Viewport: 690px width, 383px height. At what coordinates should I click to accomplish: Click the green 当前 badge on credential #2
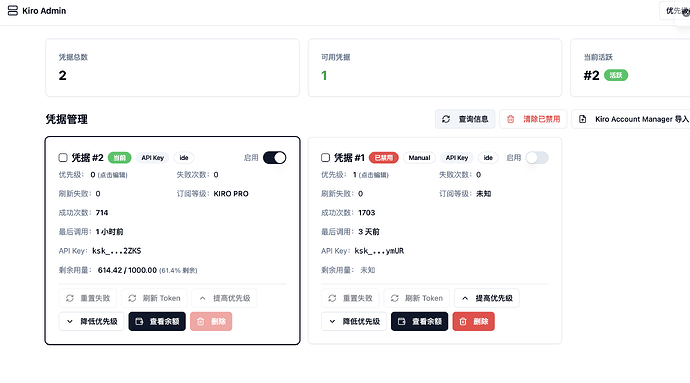(x=120, y=158)
